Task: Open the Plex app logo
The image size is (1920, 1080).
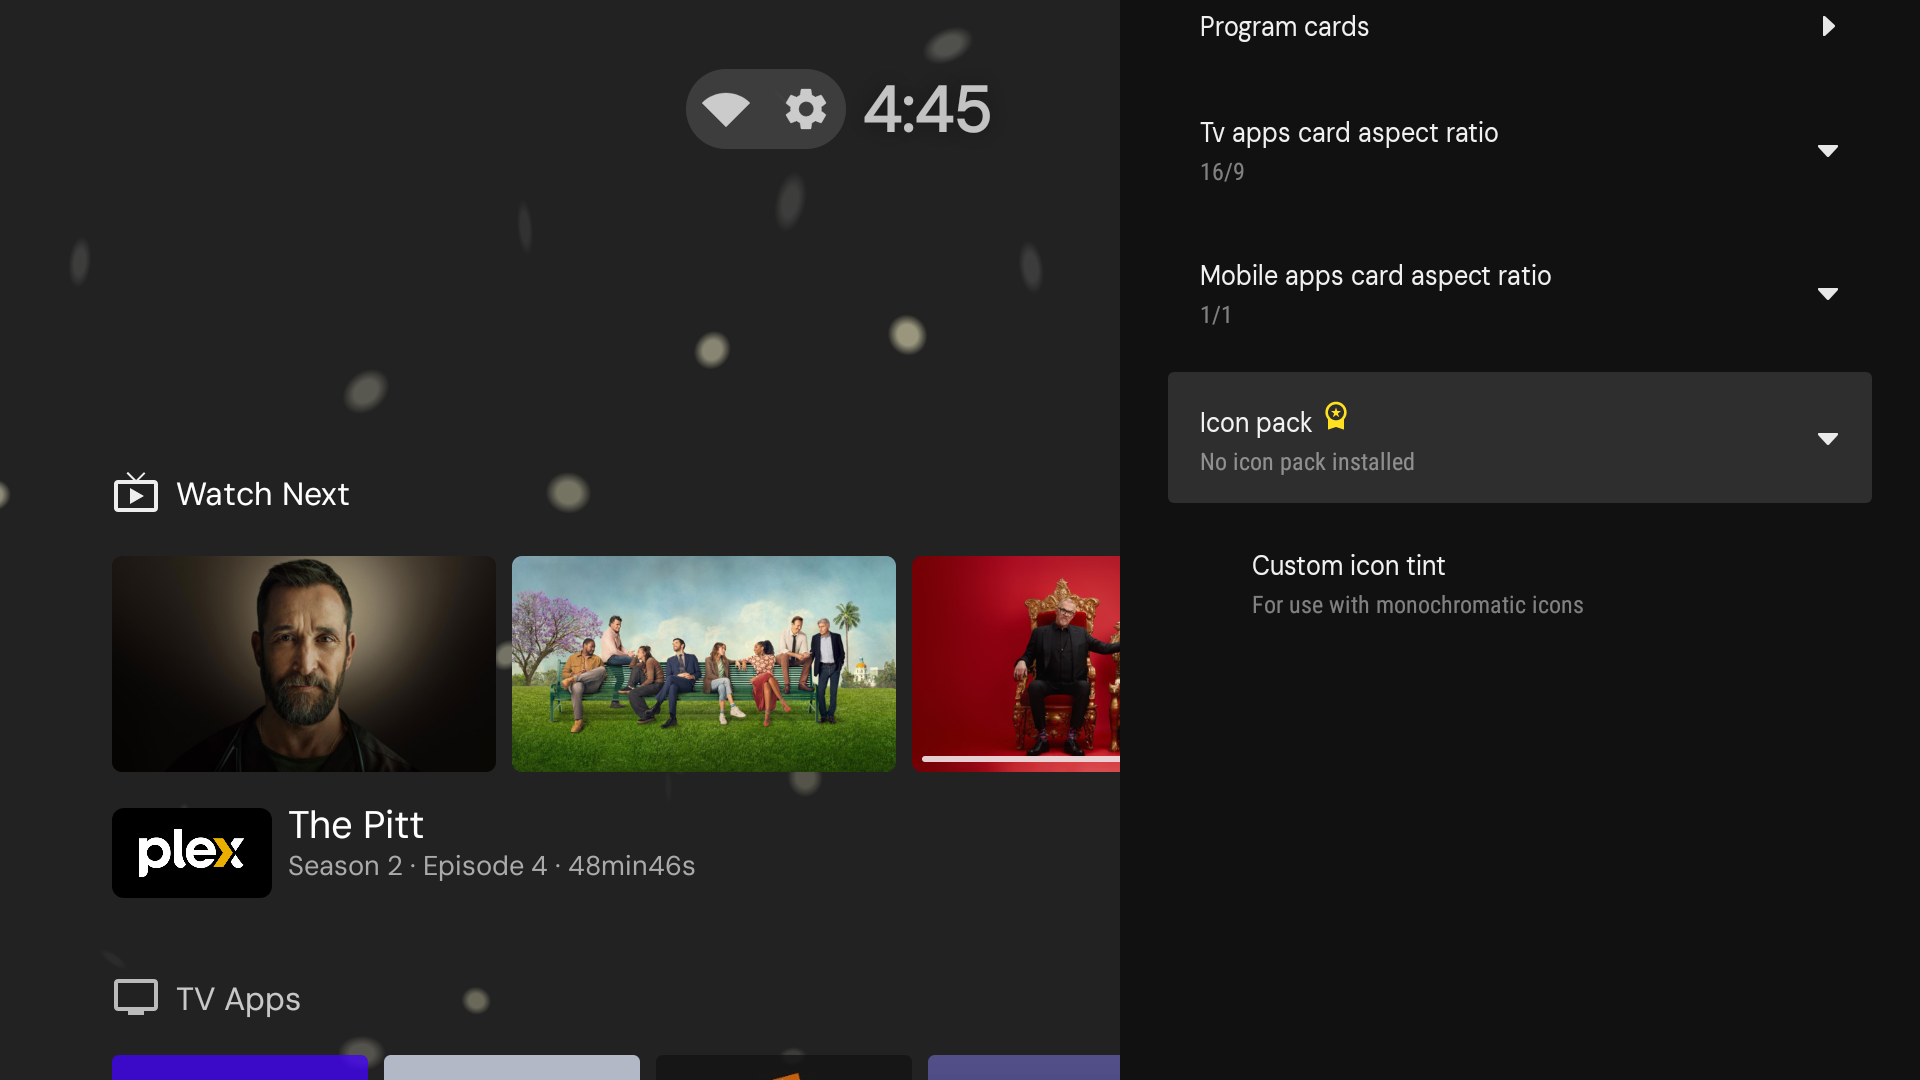Action: coord(192,852)
